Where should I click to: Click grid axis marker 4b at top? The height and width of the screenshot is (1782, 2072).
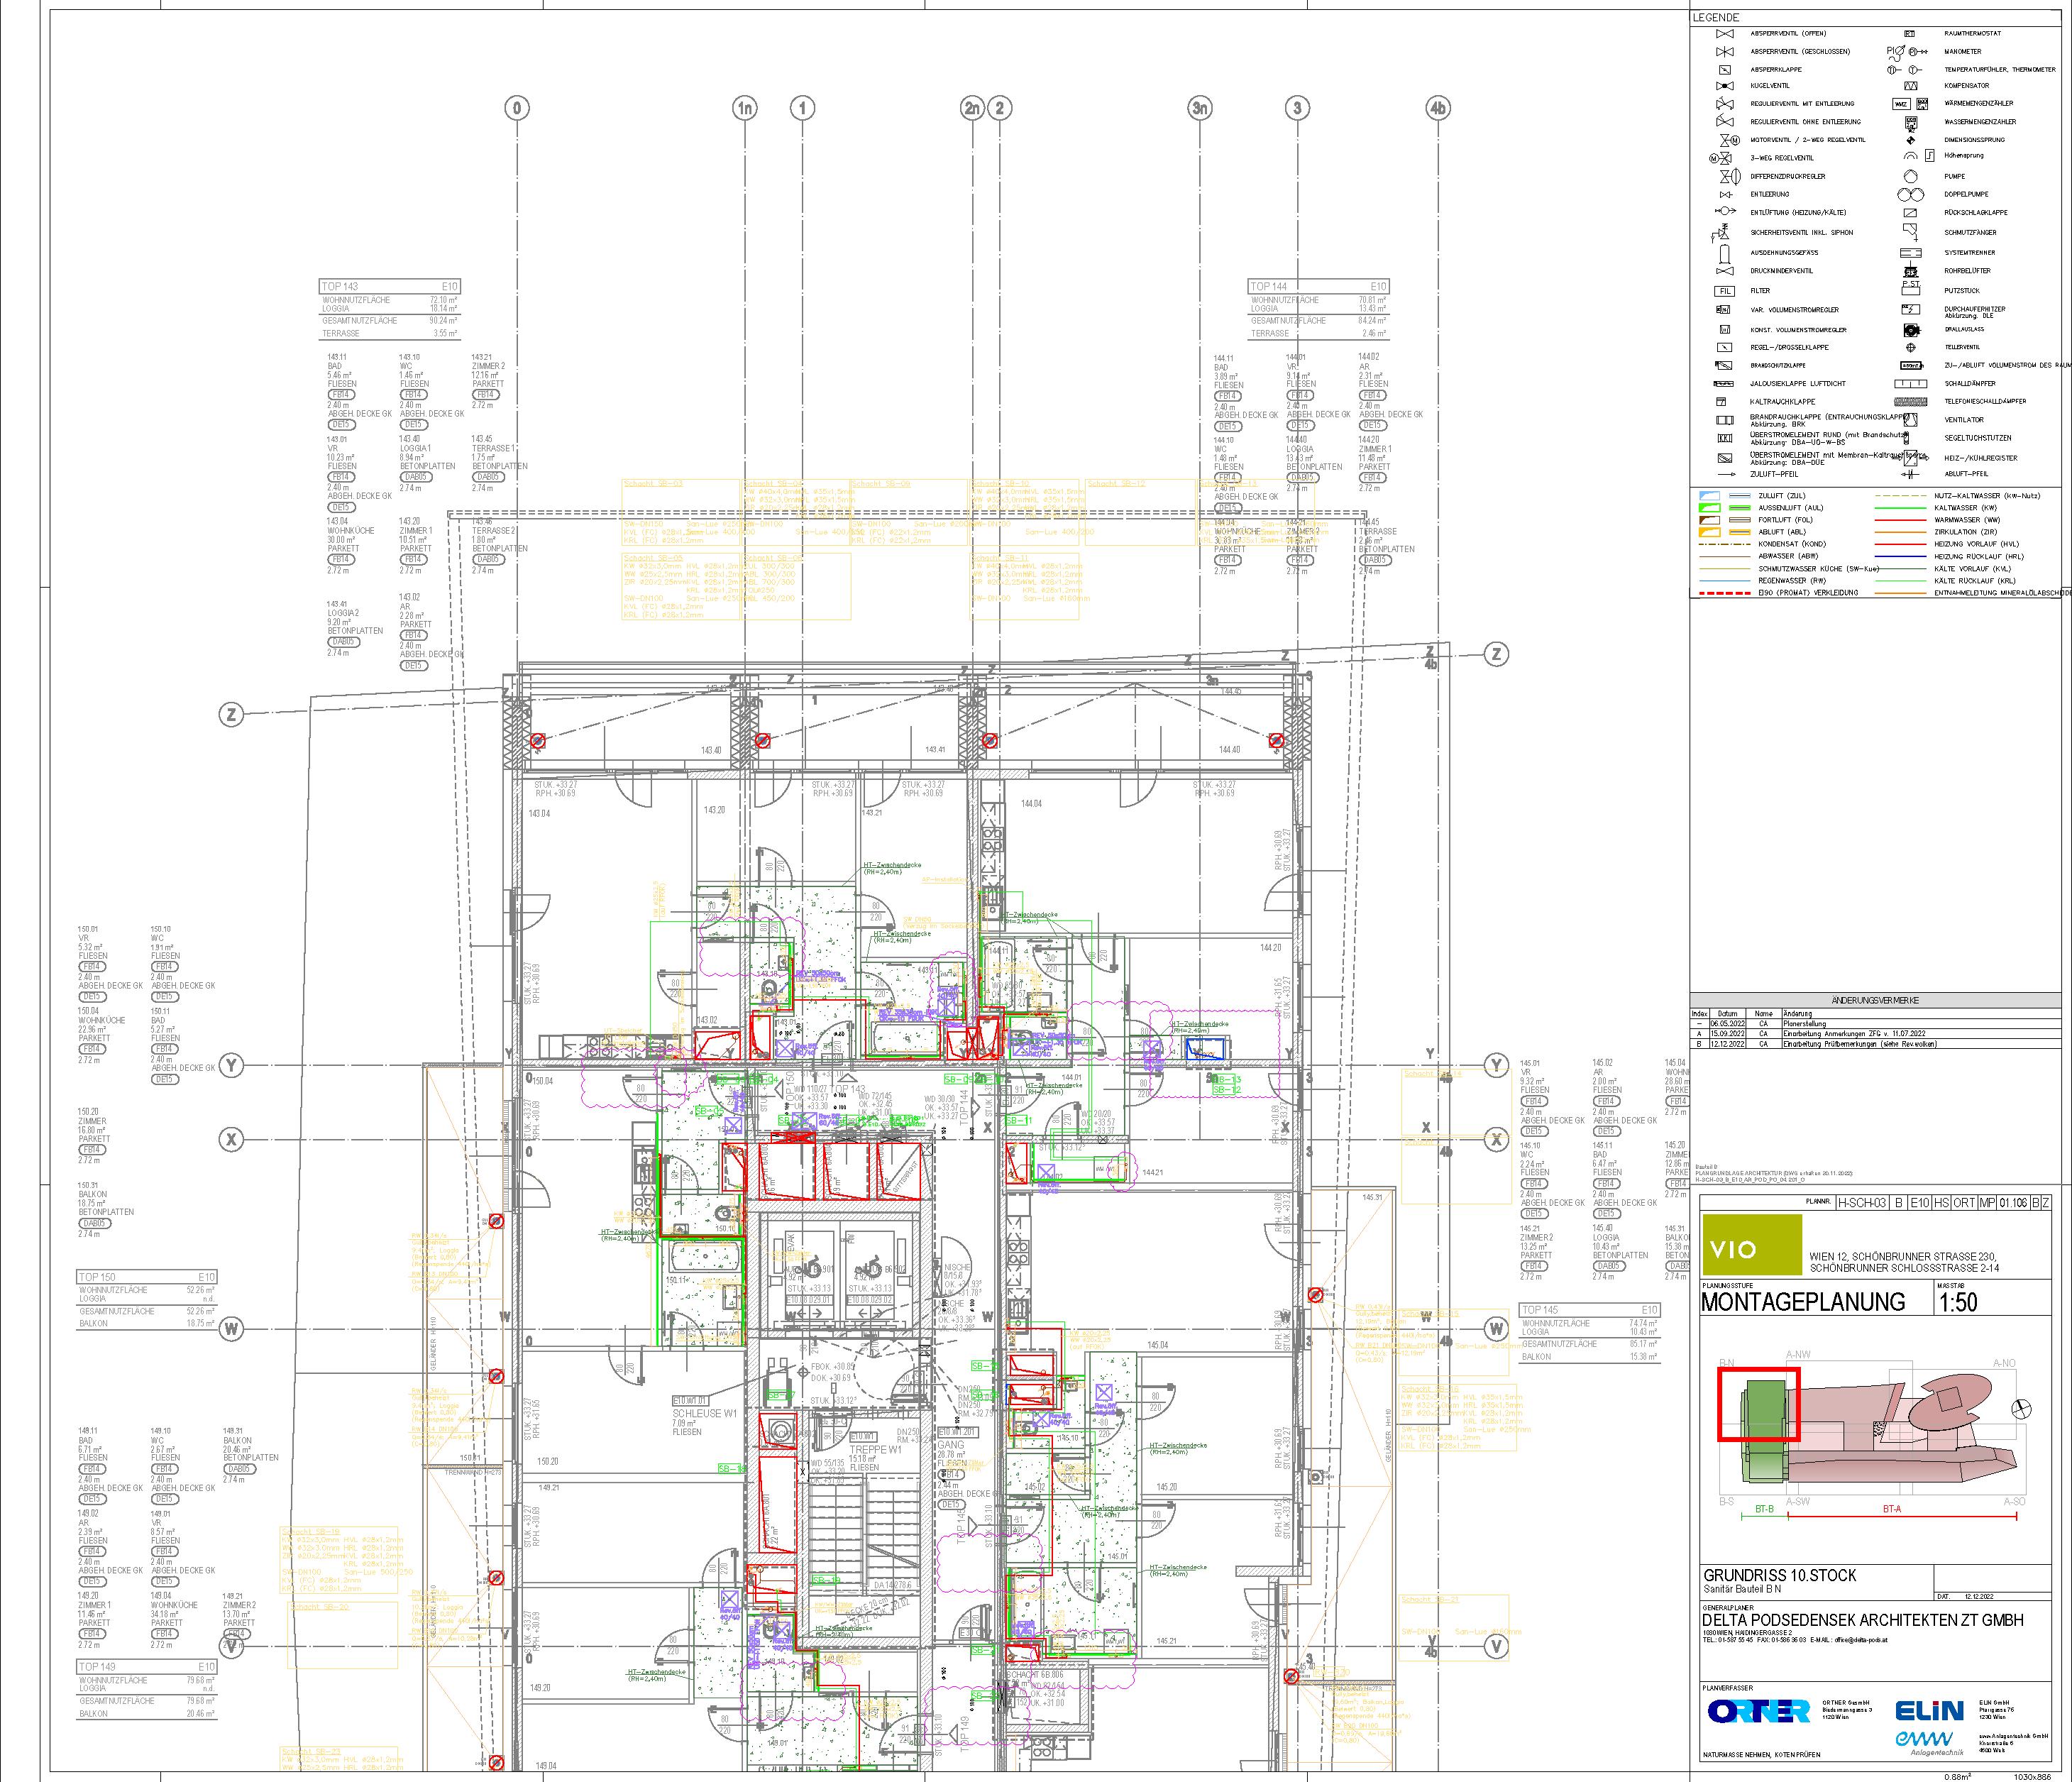1438,108
